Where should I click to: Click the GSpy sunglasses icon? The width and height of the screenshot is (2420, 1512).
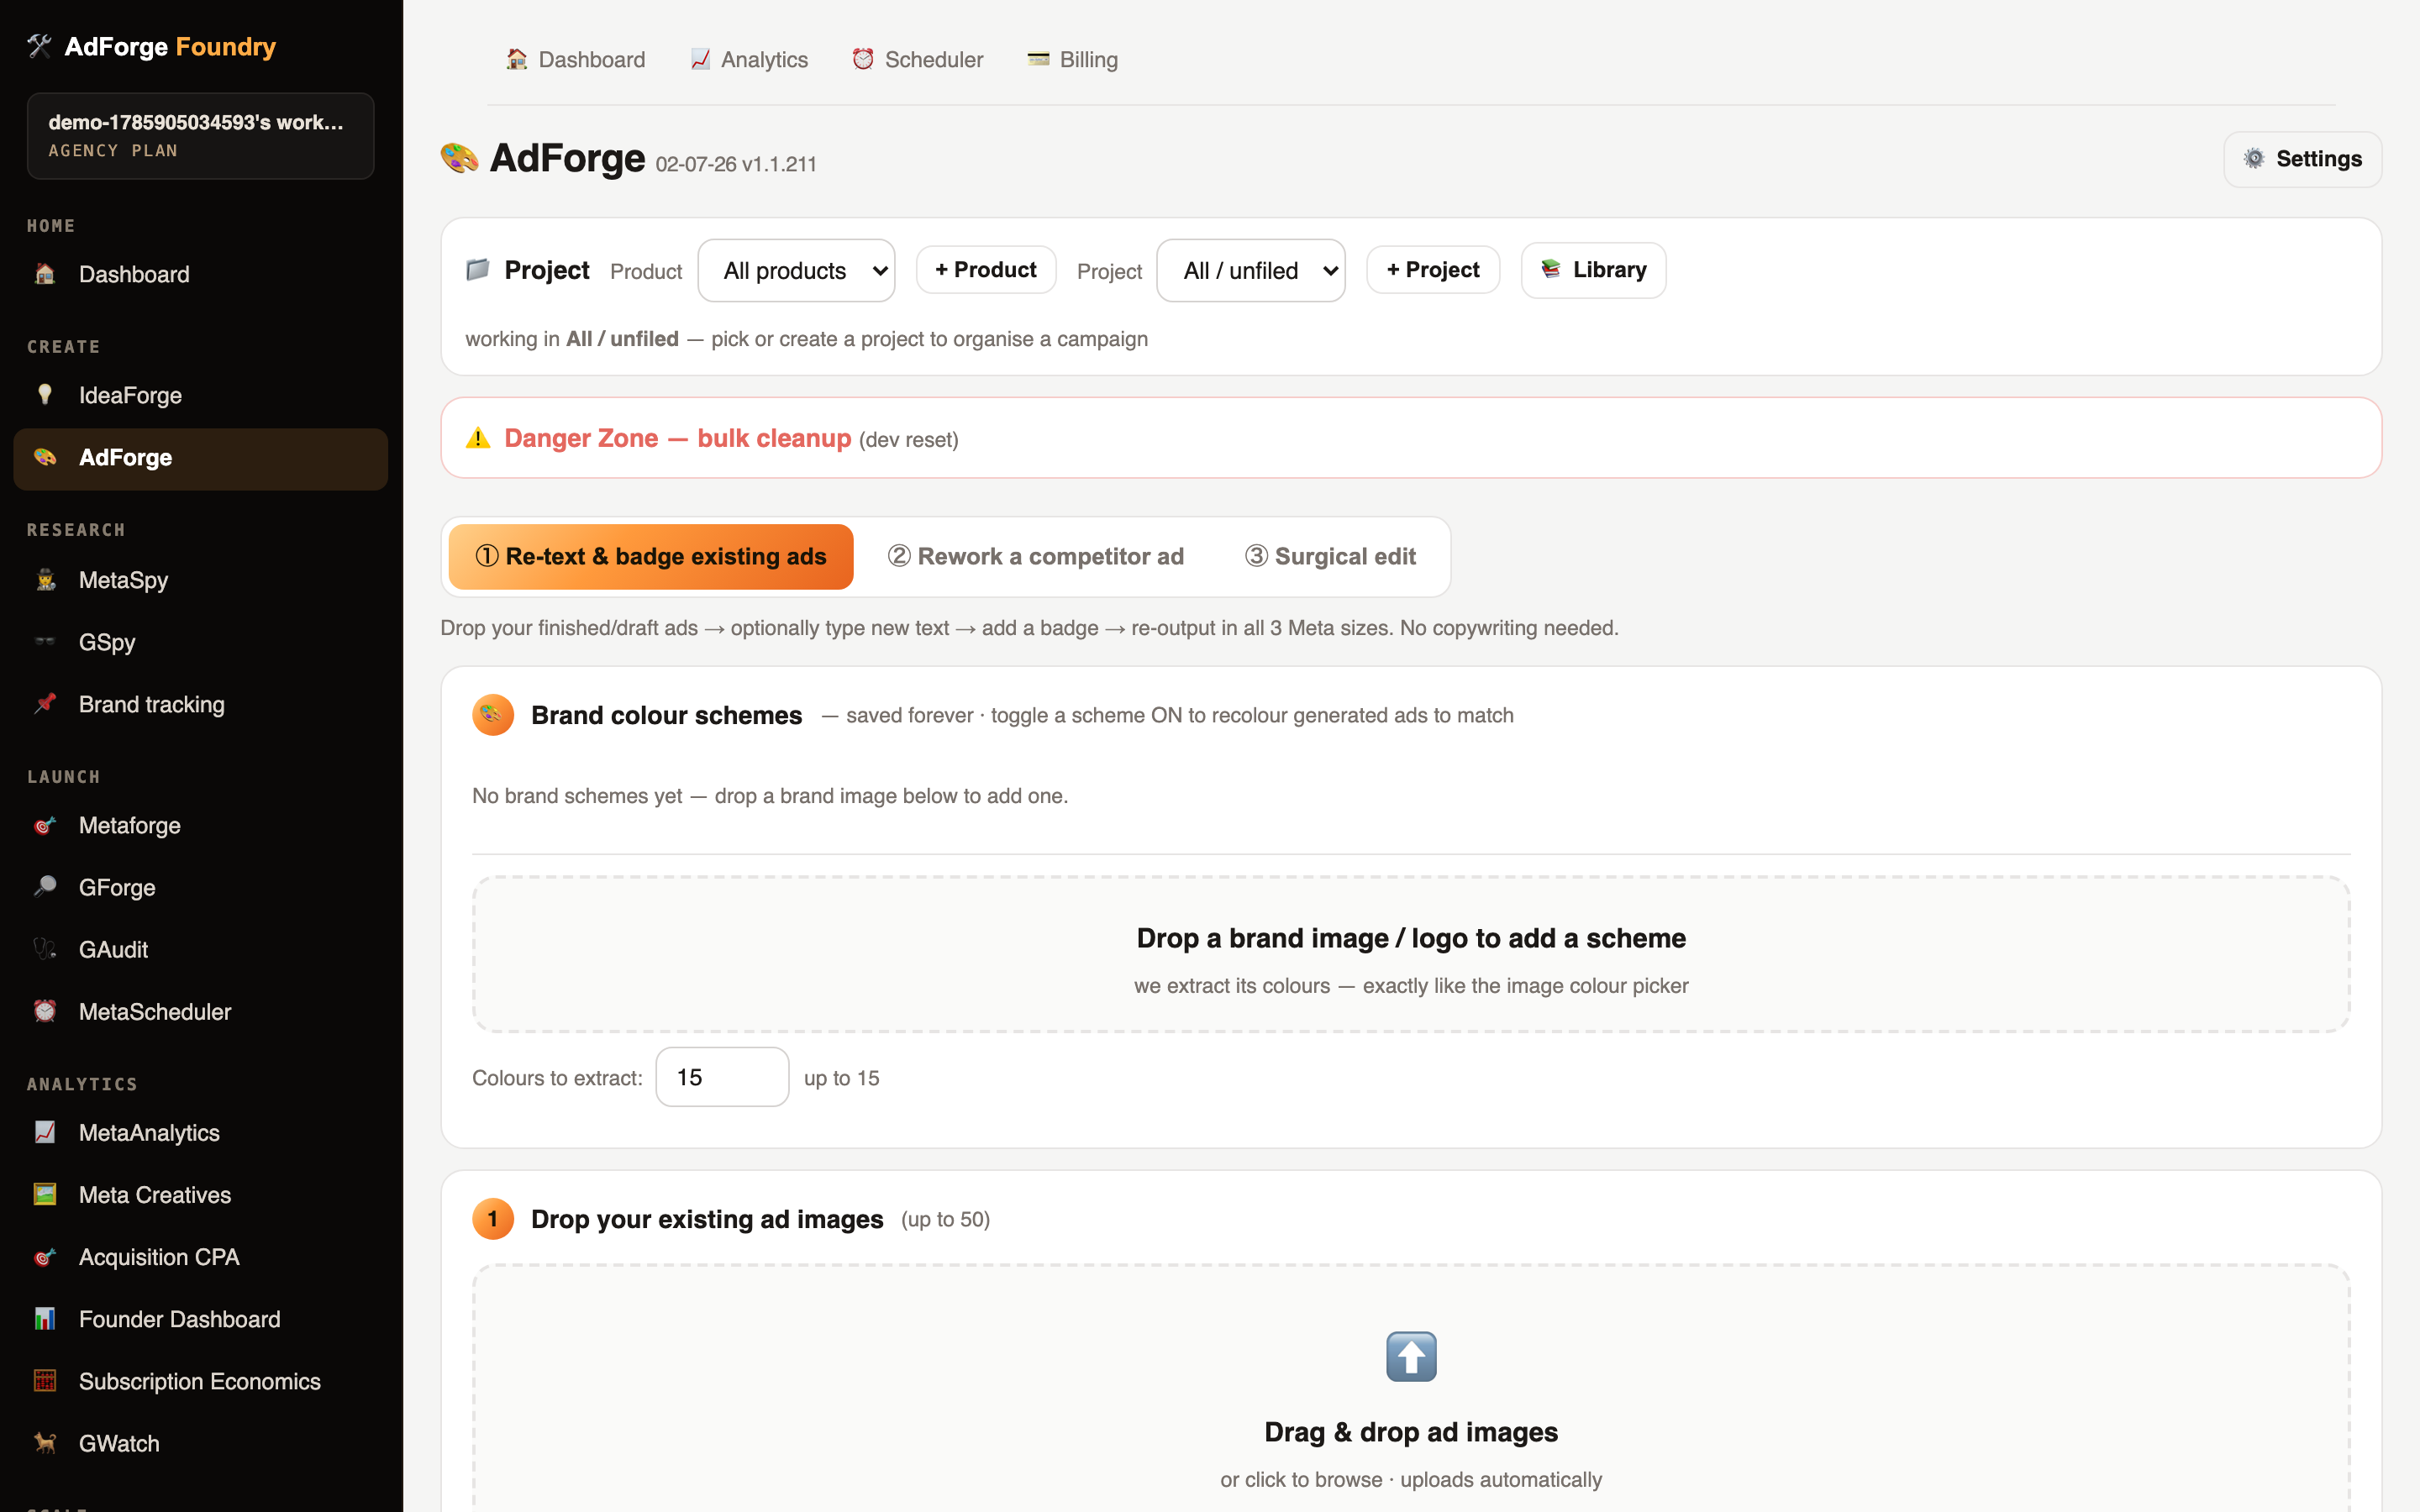(45, 642)
